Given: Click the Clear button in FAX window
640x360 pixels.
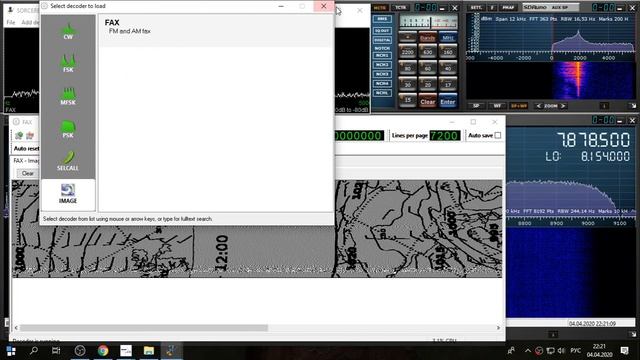Looking at the screenshot, I should [28, 173].
